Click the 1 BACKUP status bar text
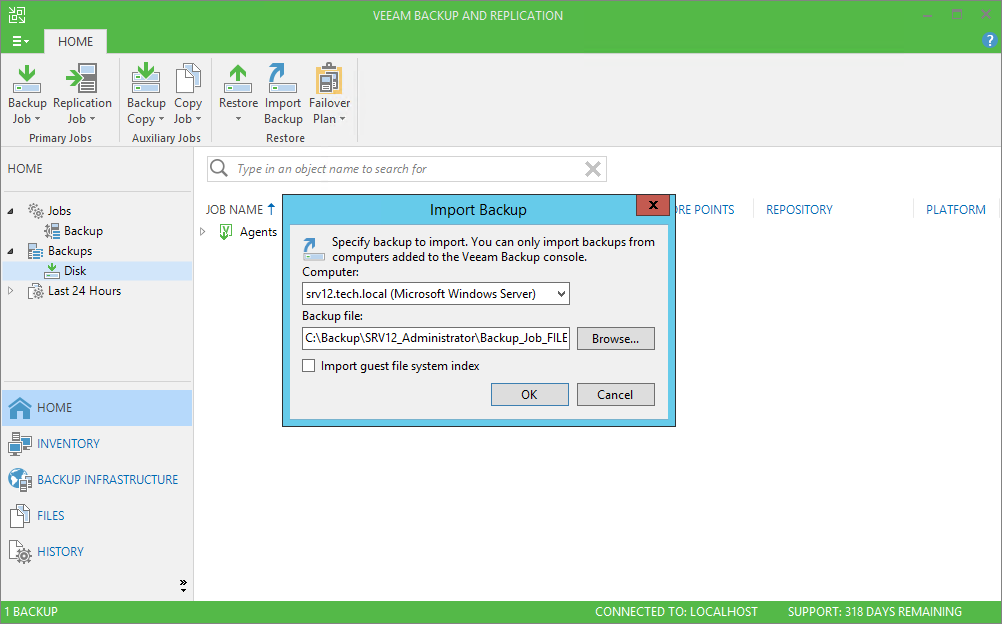Viewport: 1002px width, 624px height. point(31,612)
